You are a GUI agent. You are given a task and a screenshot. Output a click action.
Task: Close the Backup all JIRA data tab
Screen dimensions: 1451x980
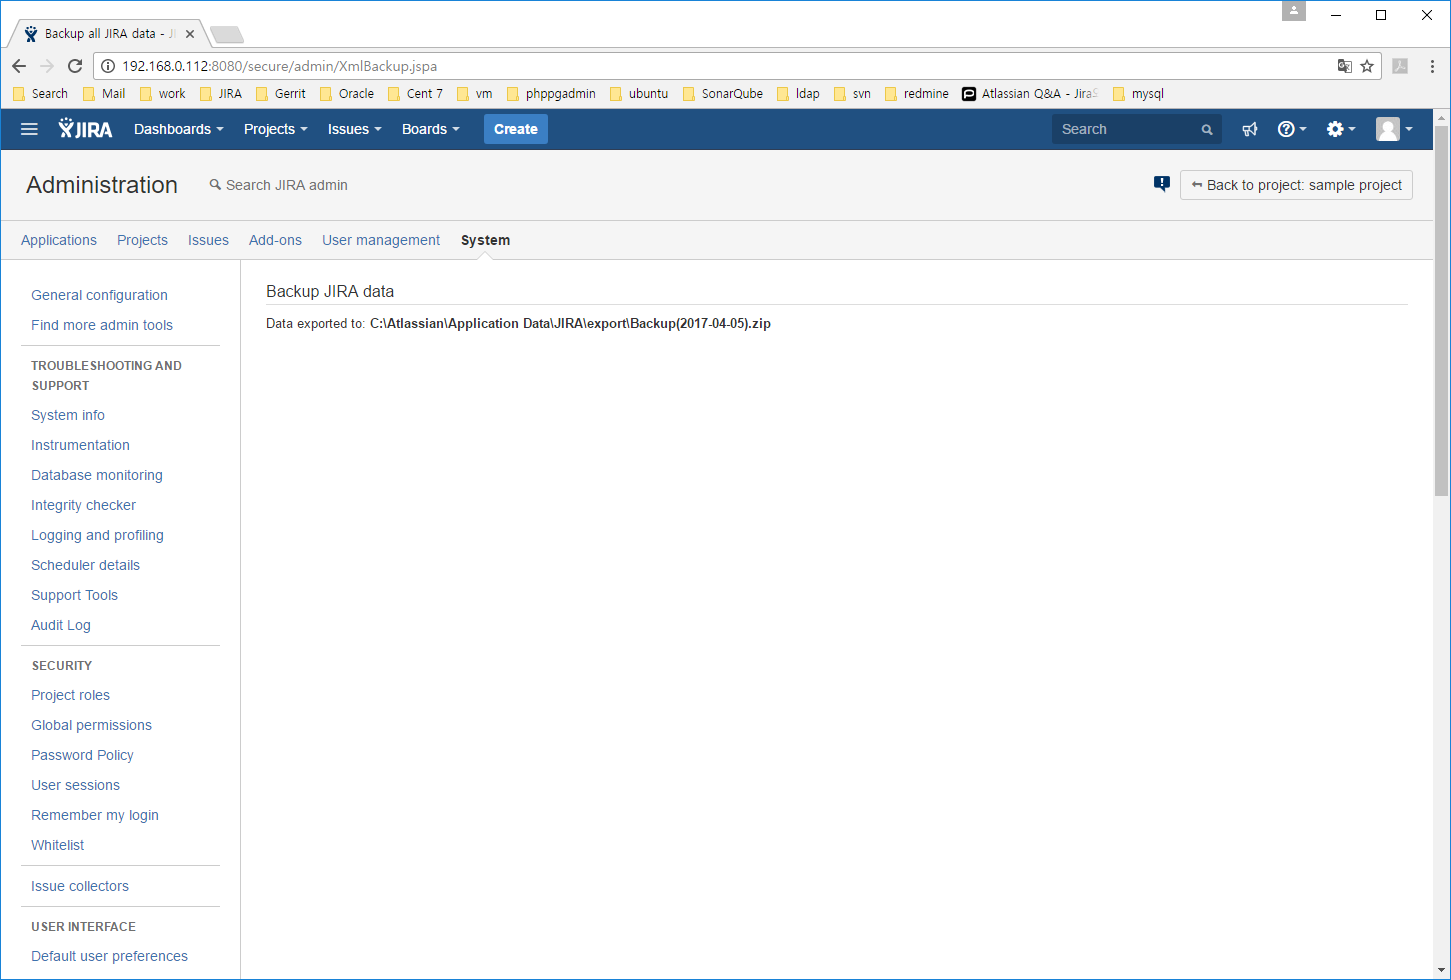pyautogui.click(x=190, y=34)
